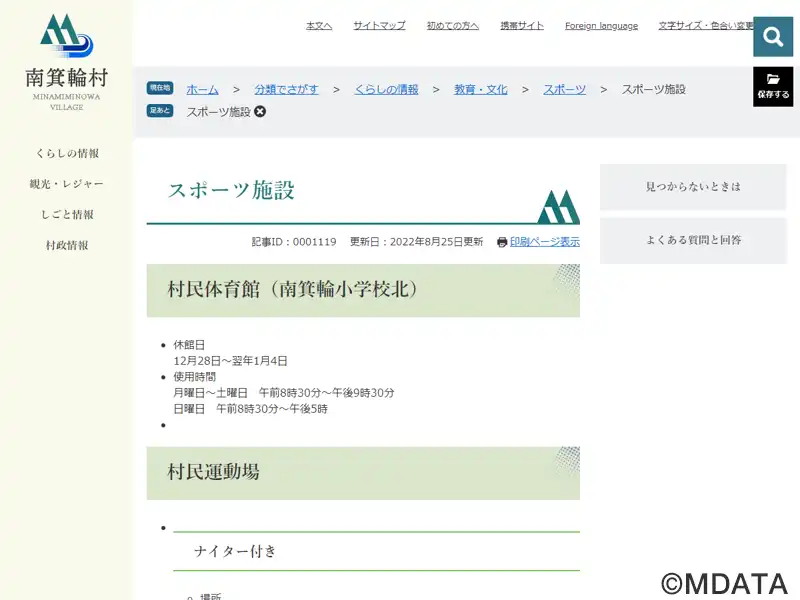Viewport: 800px width, 600px height.
Task: Open 観光・レジャー sidebar menu item
Action: [x=66, y=184]
